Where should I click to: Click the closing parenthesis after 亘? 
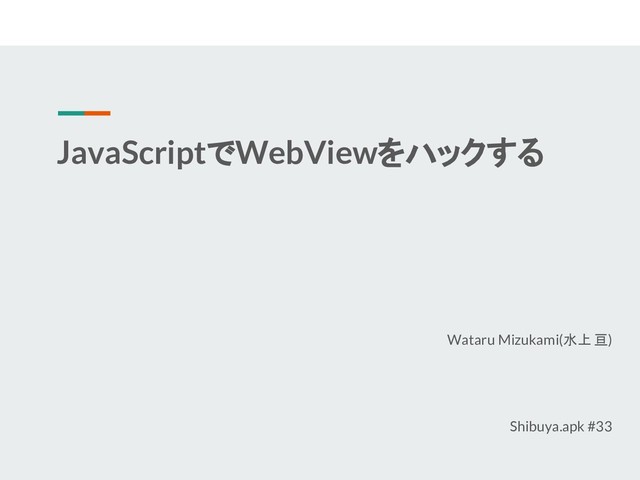coord(610,340)
